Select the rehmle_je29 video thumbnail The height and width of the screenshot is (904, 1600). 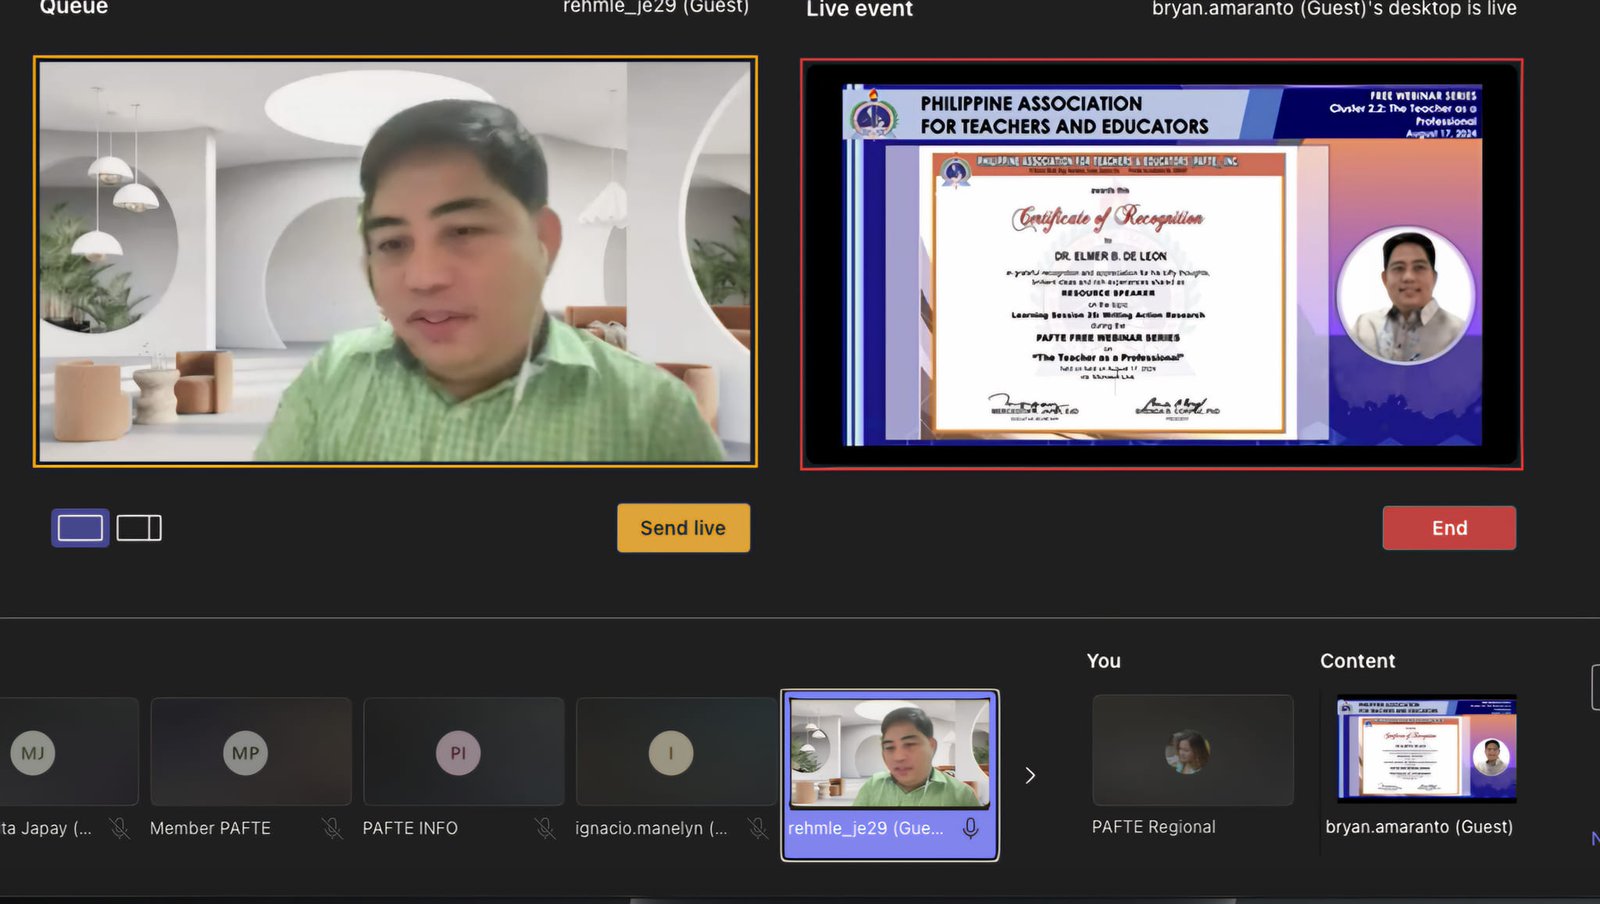[x=890, y=753]
